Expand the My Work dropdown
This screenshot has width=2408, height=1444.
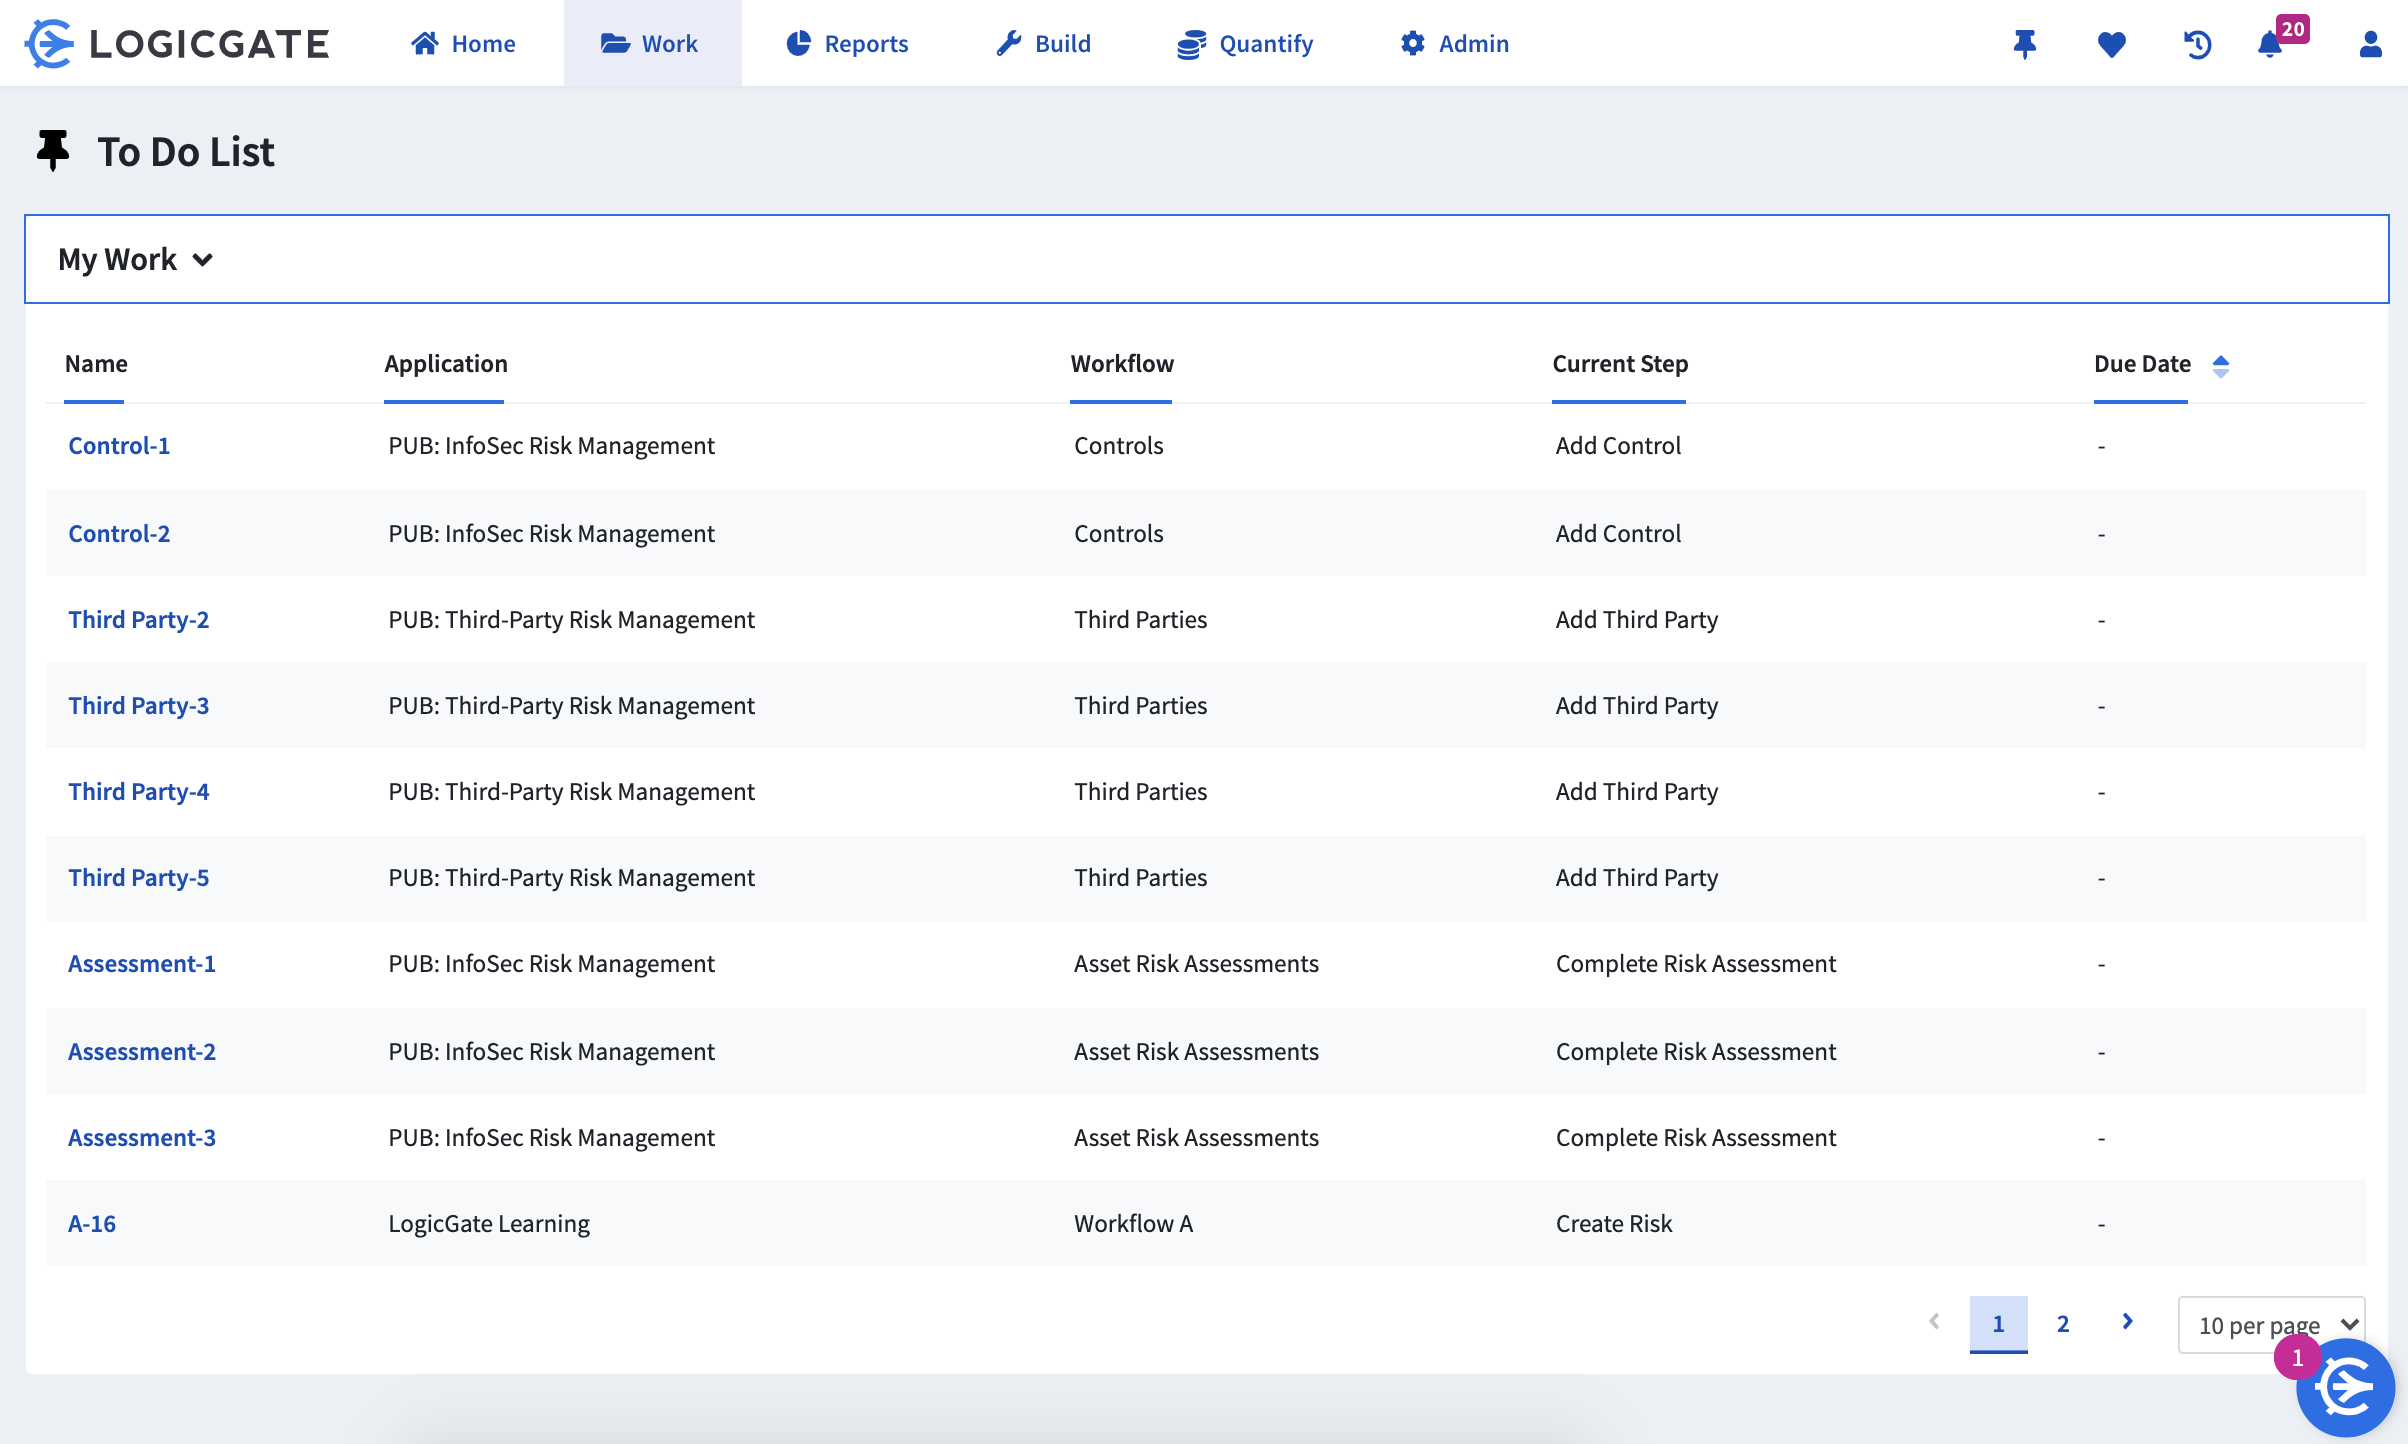136,259
